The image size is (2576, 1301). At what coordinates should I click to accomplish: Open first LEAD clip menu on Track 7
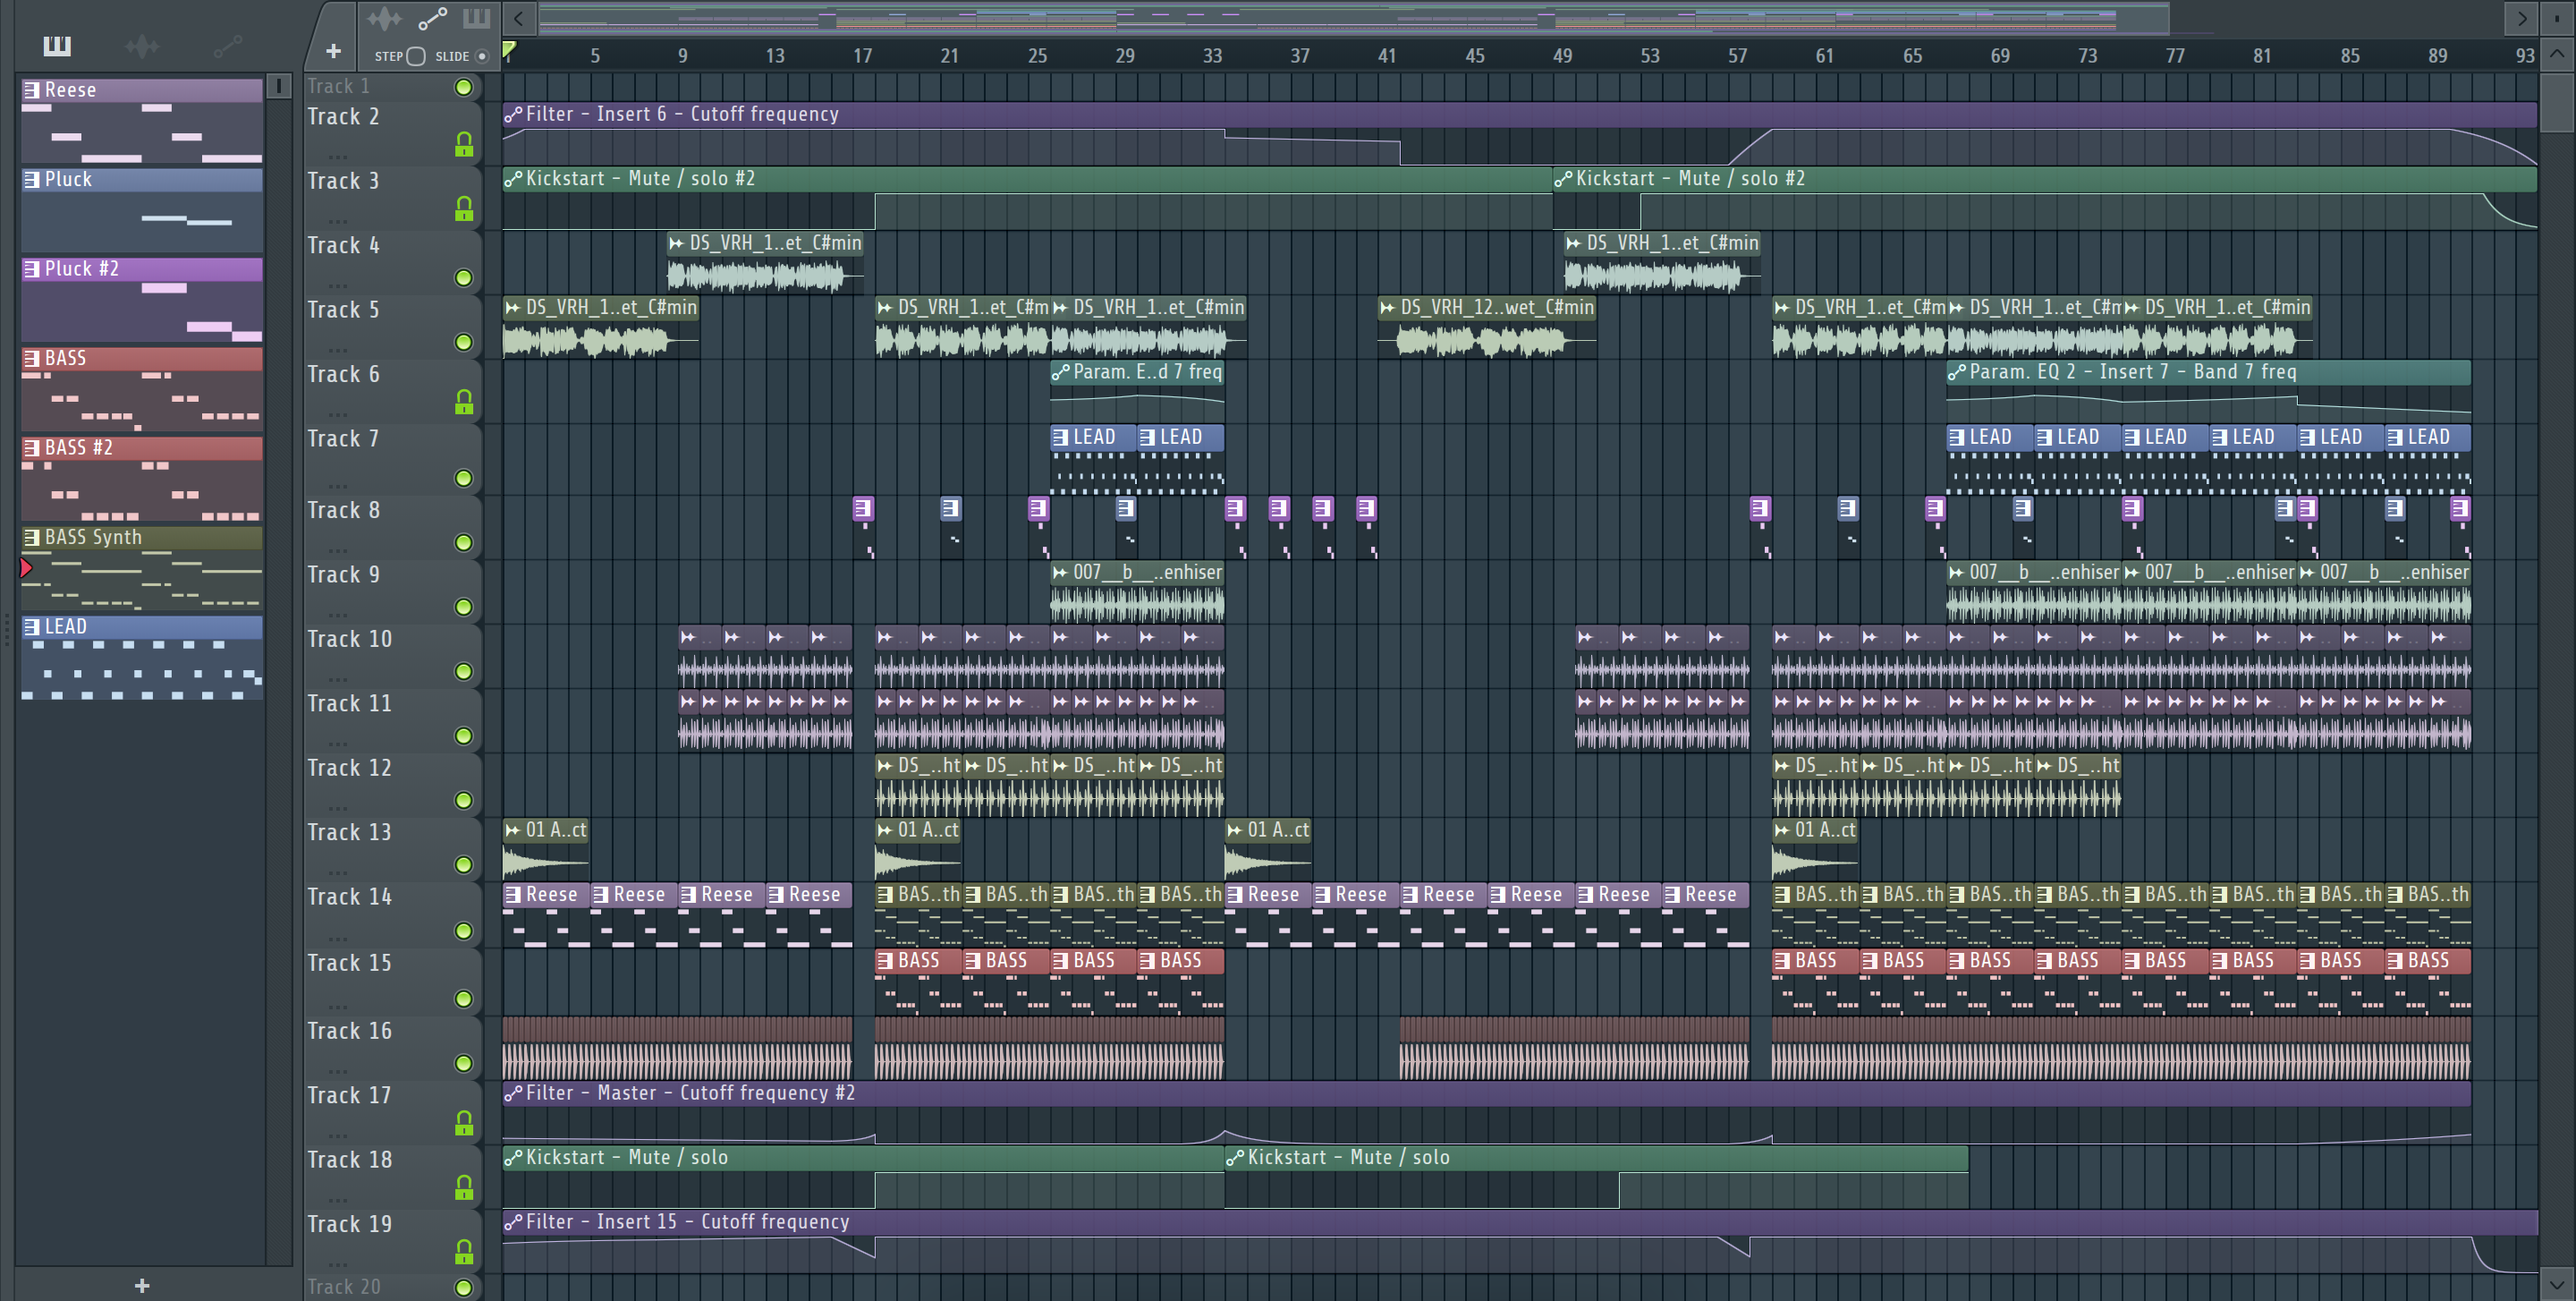click(x=1061, y=437)
